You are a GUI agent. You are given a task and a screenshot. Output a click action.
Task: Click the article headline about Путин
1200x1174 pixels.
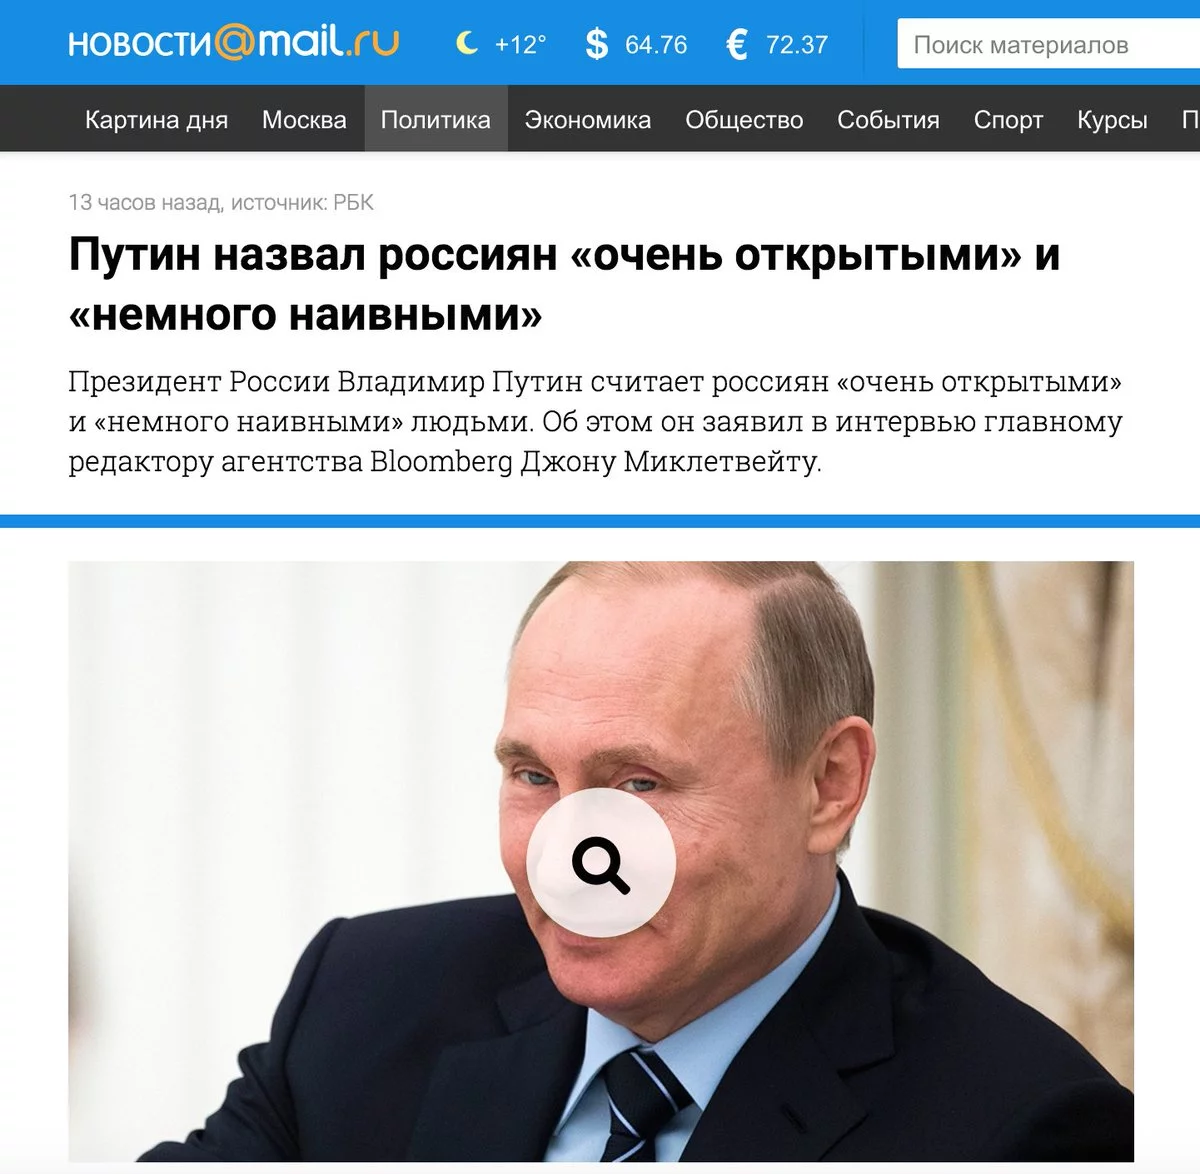click(564, 284)
